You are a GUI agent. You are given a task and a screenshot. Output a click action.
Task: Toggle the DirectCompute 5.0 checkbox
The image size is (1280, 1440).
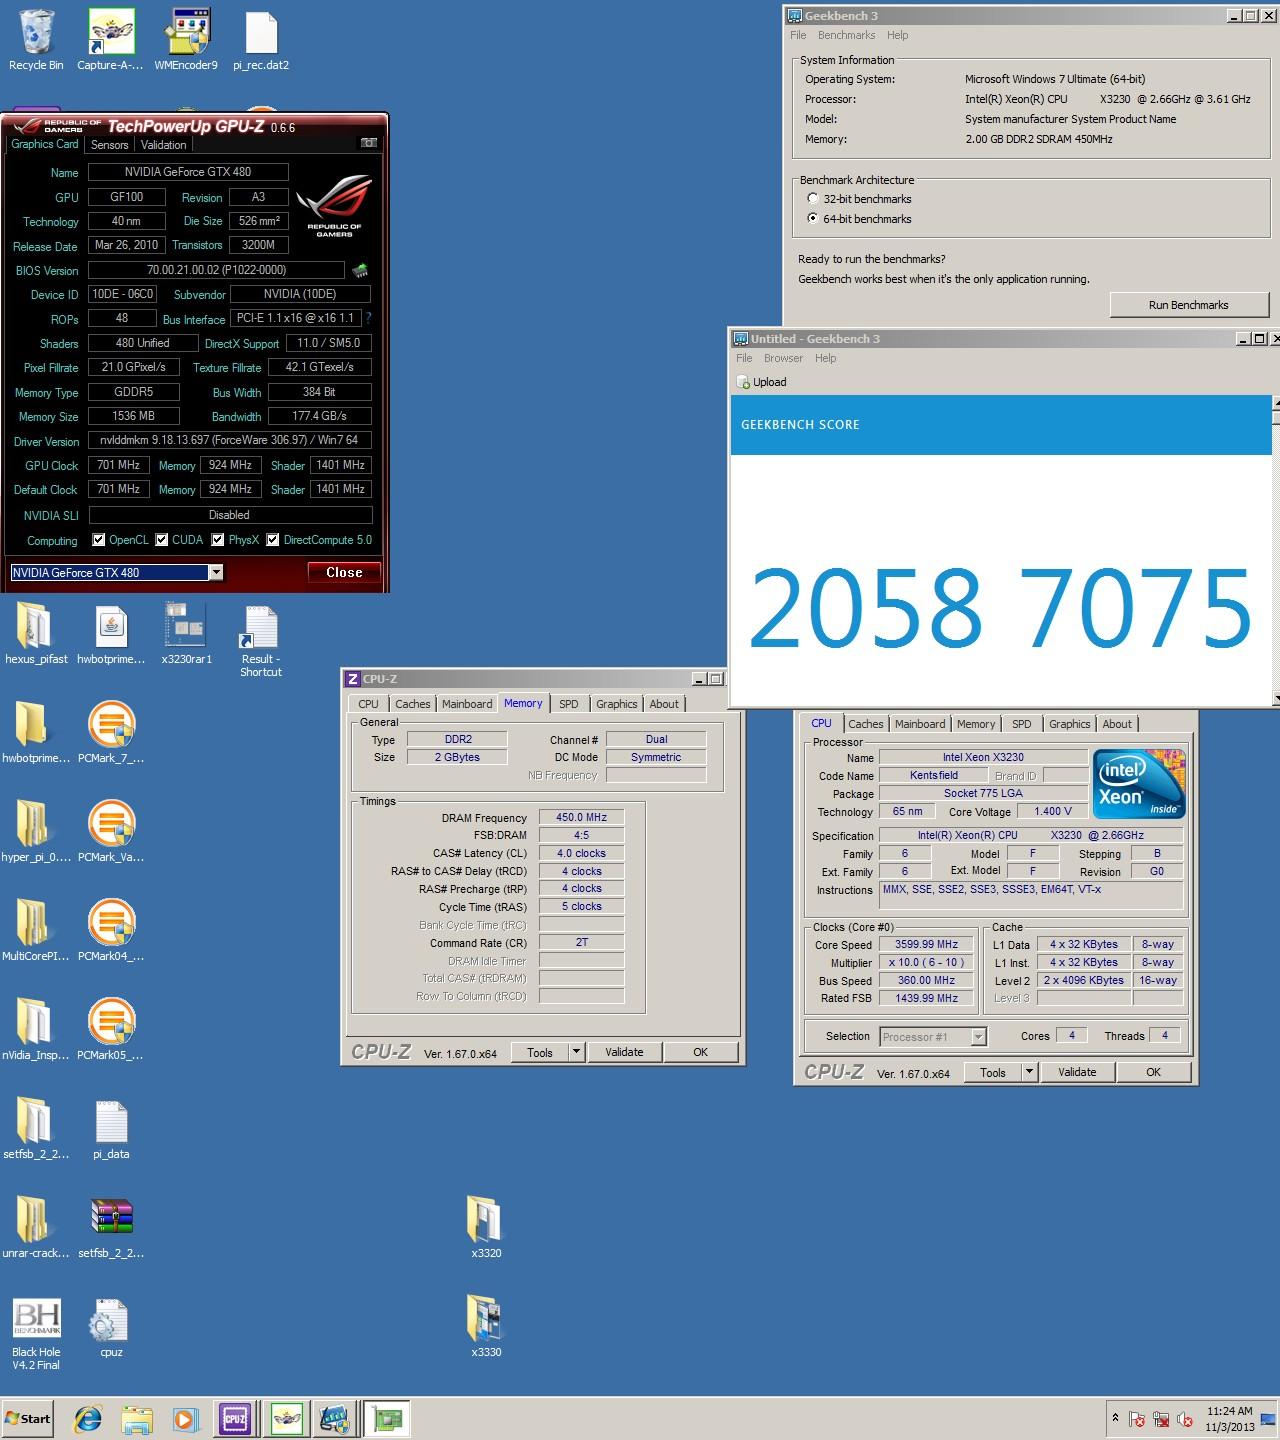(x=272, y=540)
